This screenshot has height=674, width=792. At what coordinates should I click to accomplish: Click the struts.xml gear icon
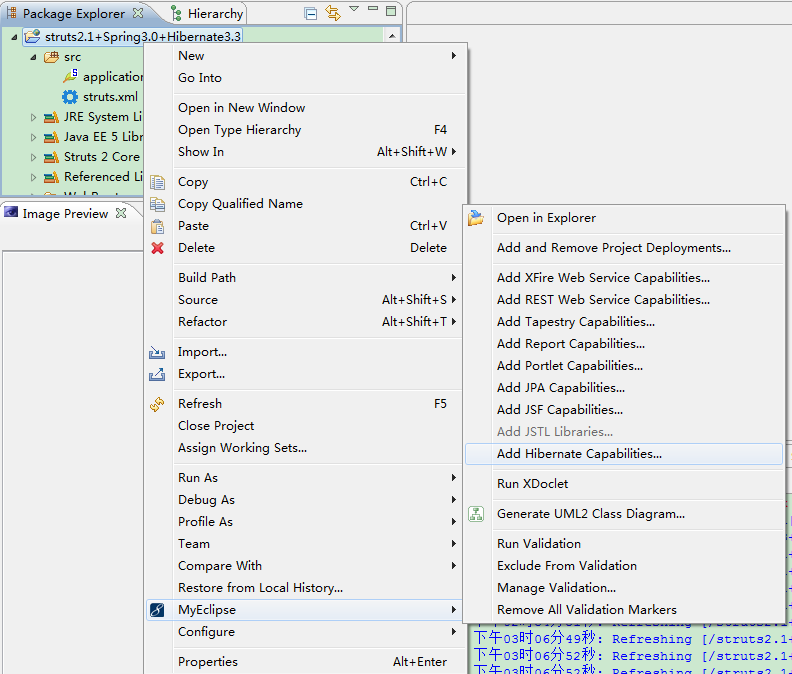click(x=70, y=97)
